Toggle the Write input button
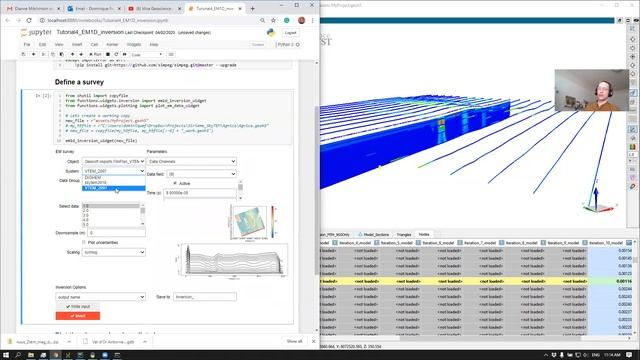 tap(78, 307)
